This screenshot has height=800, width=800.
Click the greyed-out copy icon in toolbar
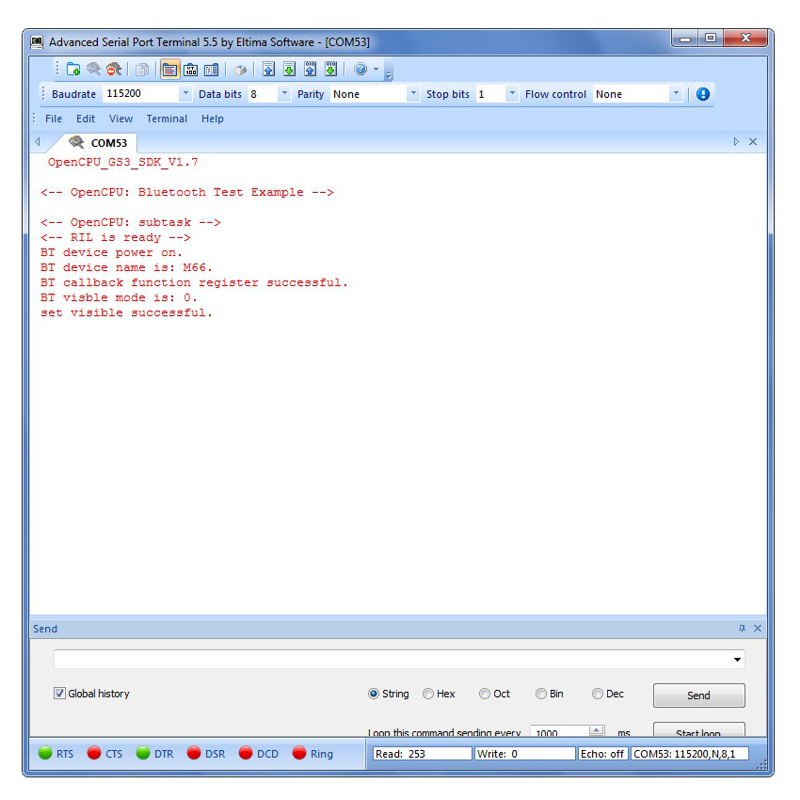(142, 69)
